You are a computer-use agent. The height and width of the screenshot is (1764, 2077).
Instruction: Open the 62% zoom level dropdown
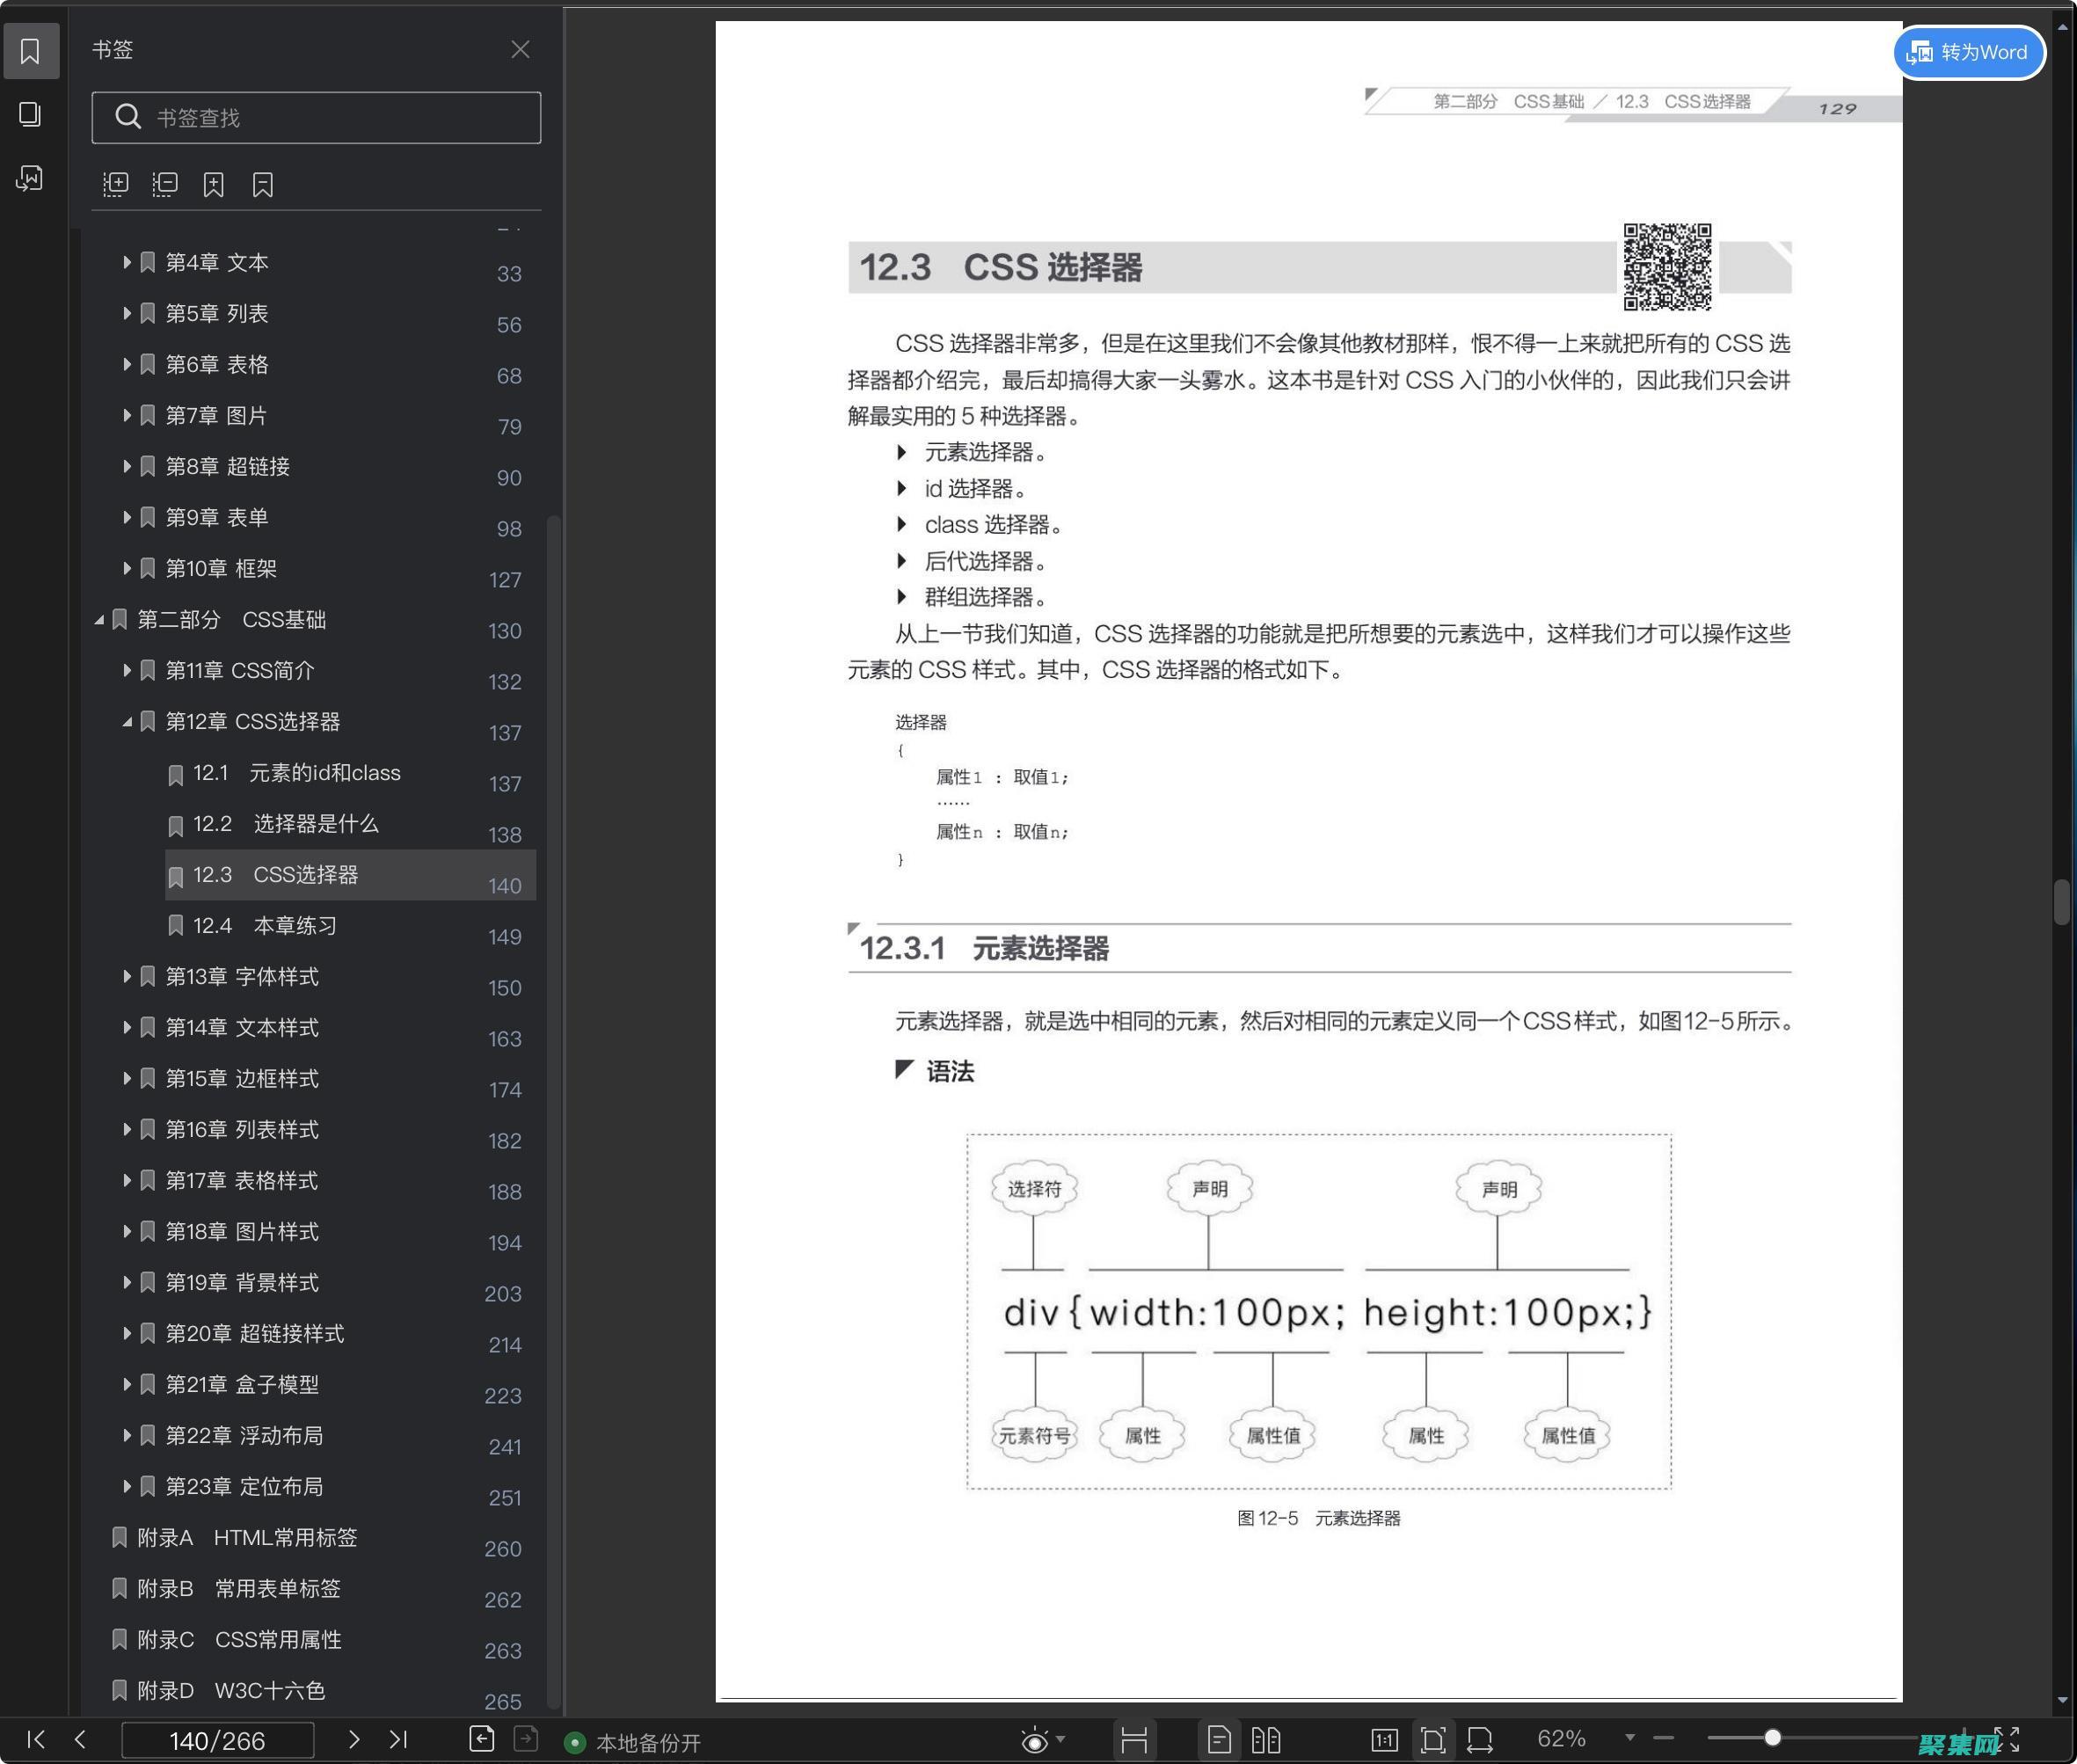point(1630,1740)
